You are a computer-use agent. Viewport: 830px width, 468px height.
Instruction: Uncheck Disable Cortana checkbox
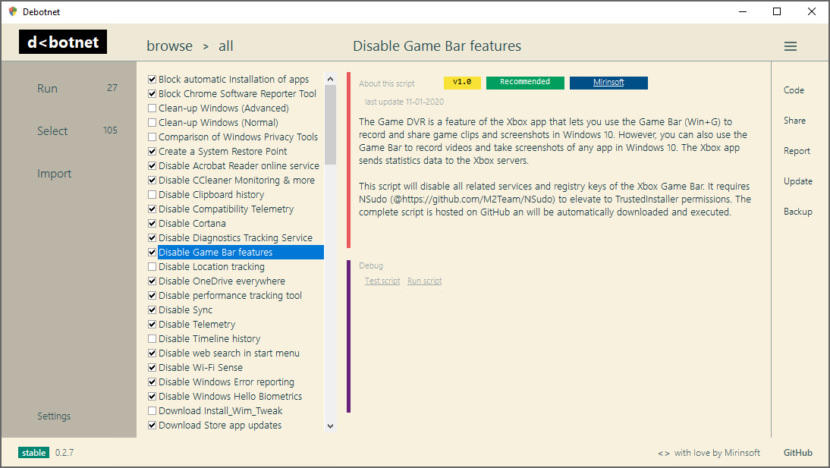tap(152, 224)
